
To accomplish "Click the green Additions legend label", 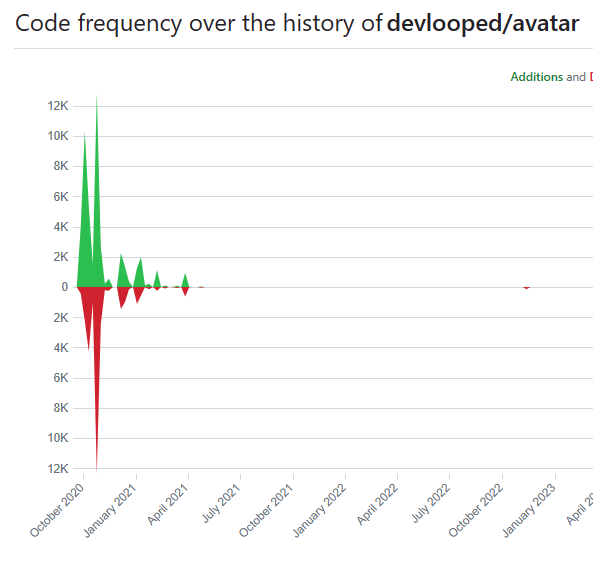I will [537, 77].
